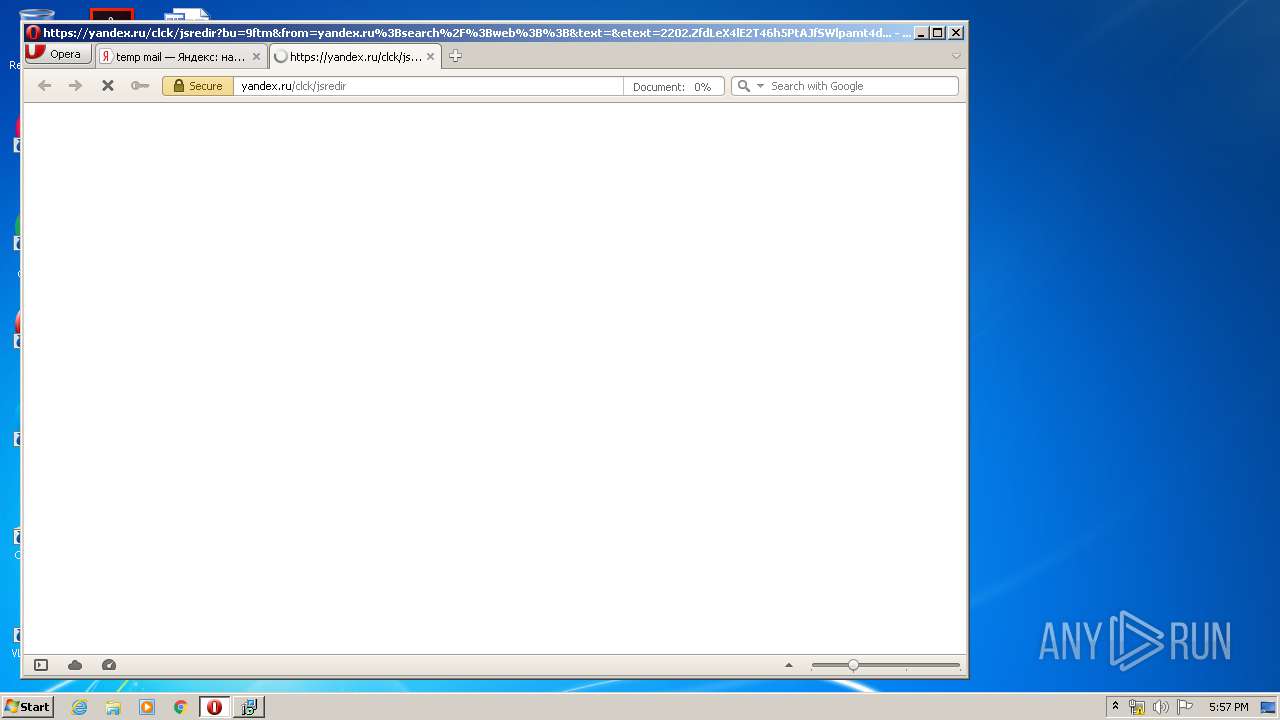Focus the Search with Google field
This screenshot has height=720, width=1280.
pyautogui.click(x=862, y=86)
